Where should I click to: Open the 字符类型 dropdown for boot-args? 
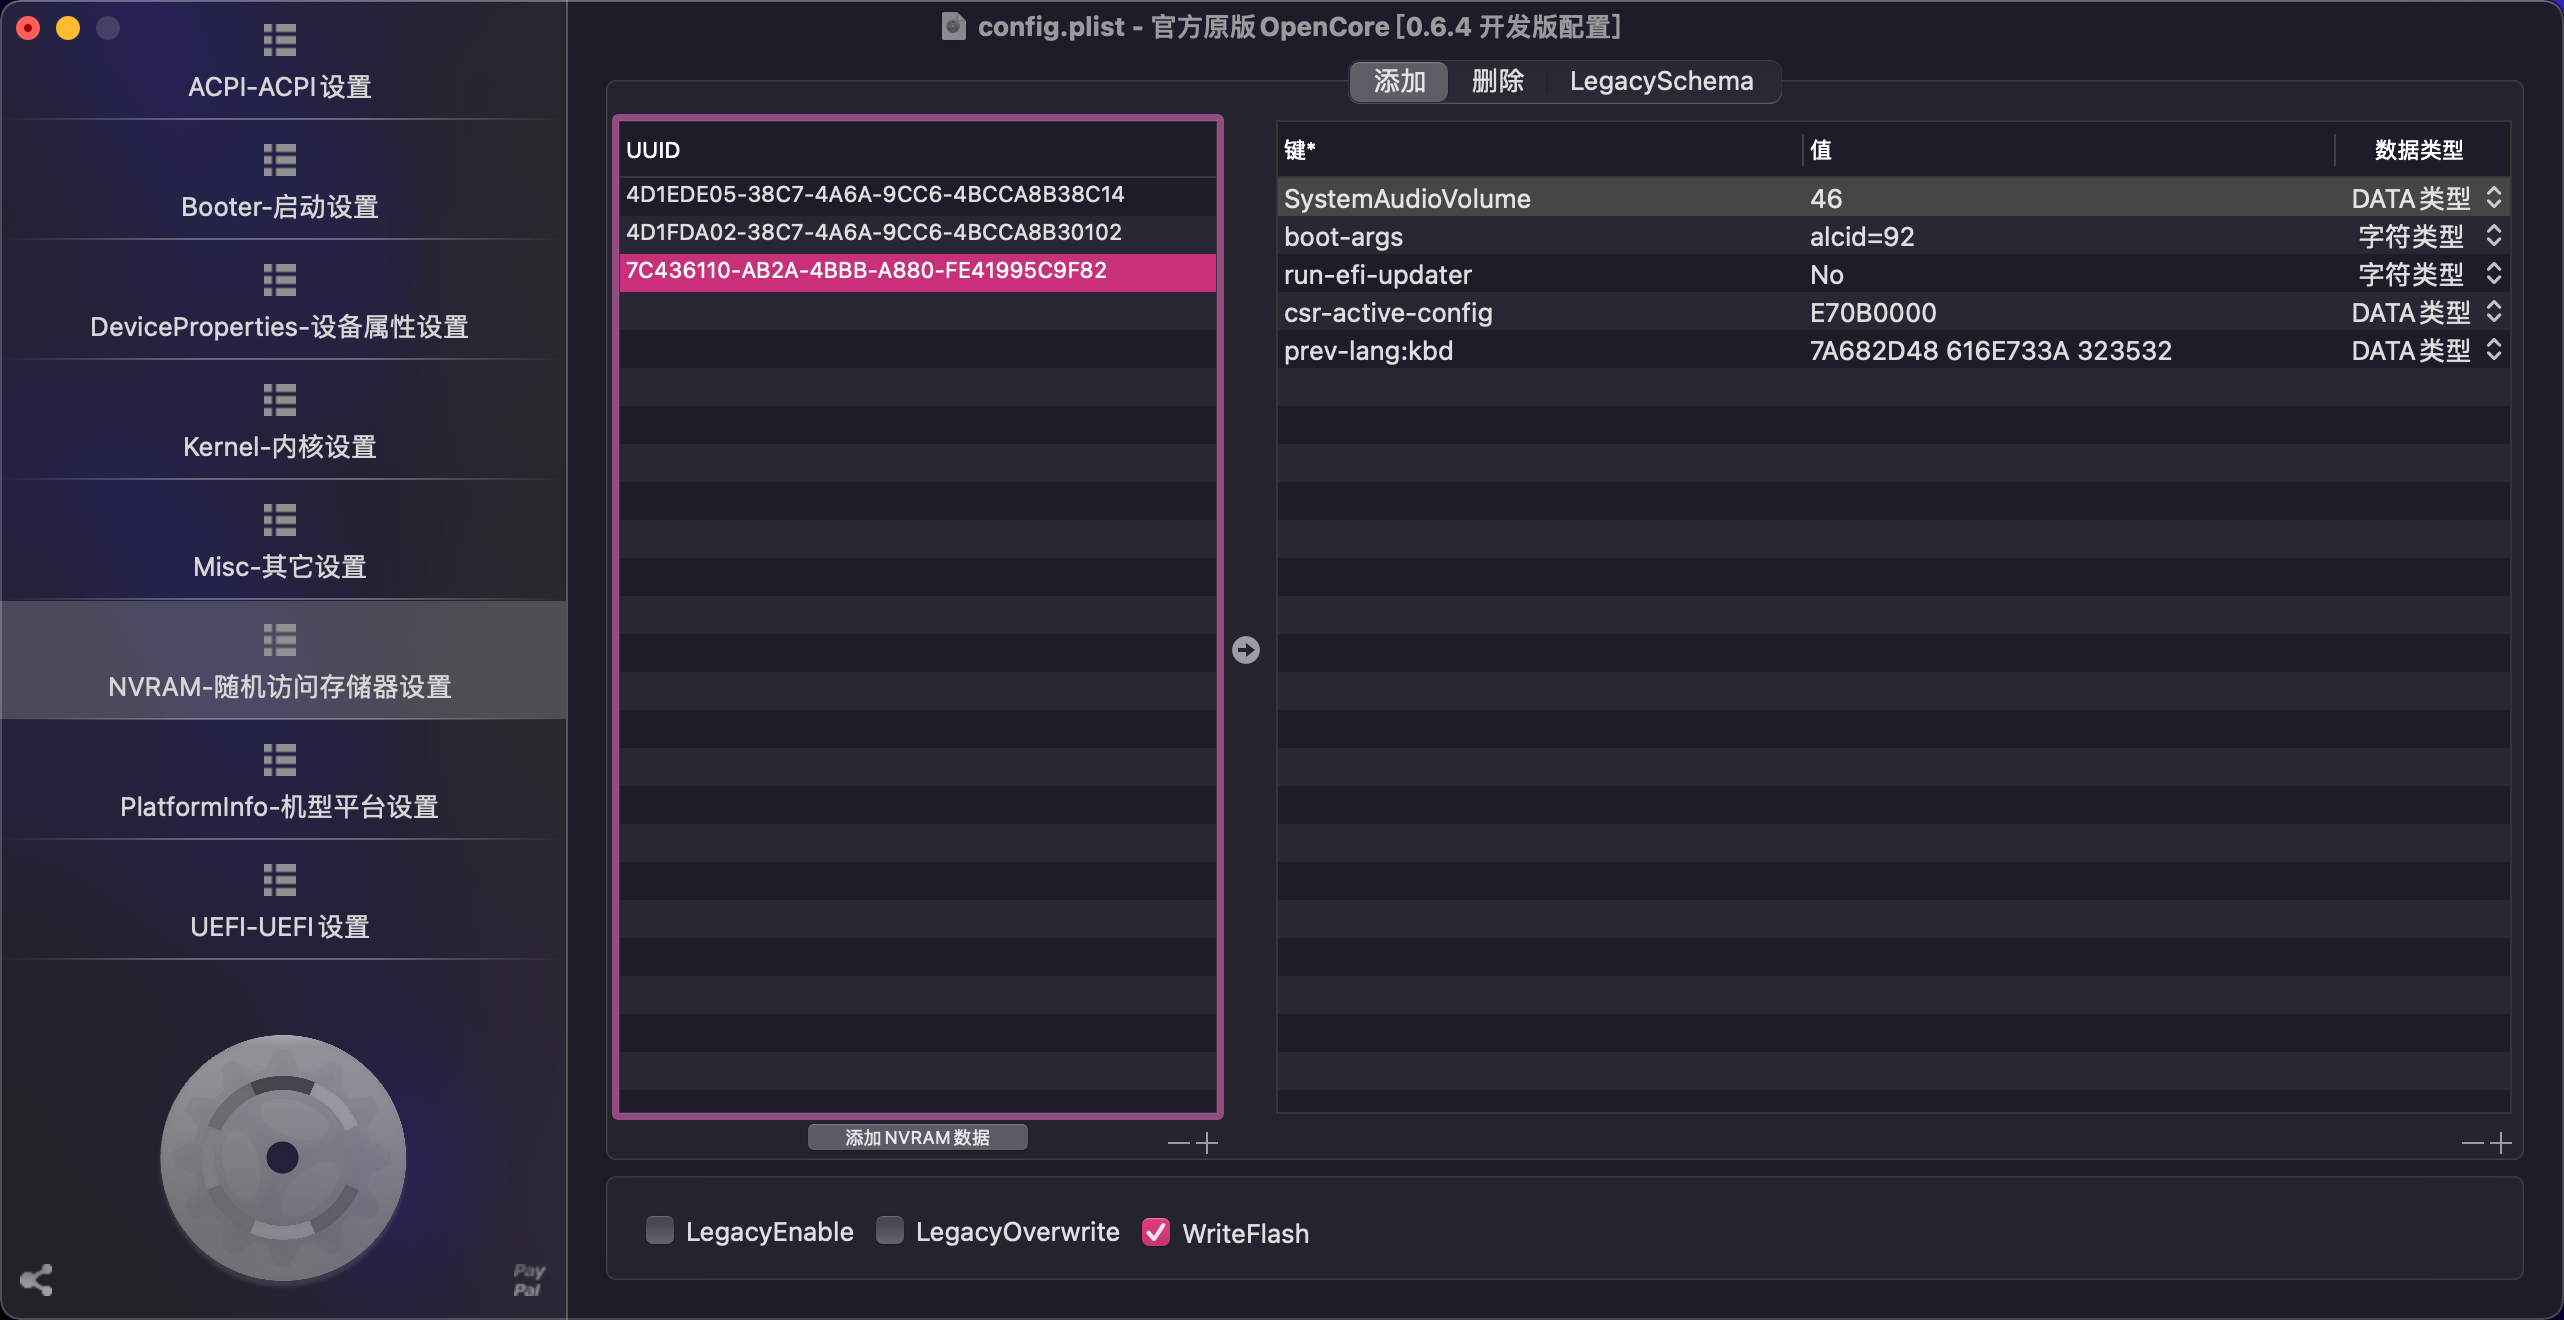point(2496,236)
